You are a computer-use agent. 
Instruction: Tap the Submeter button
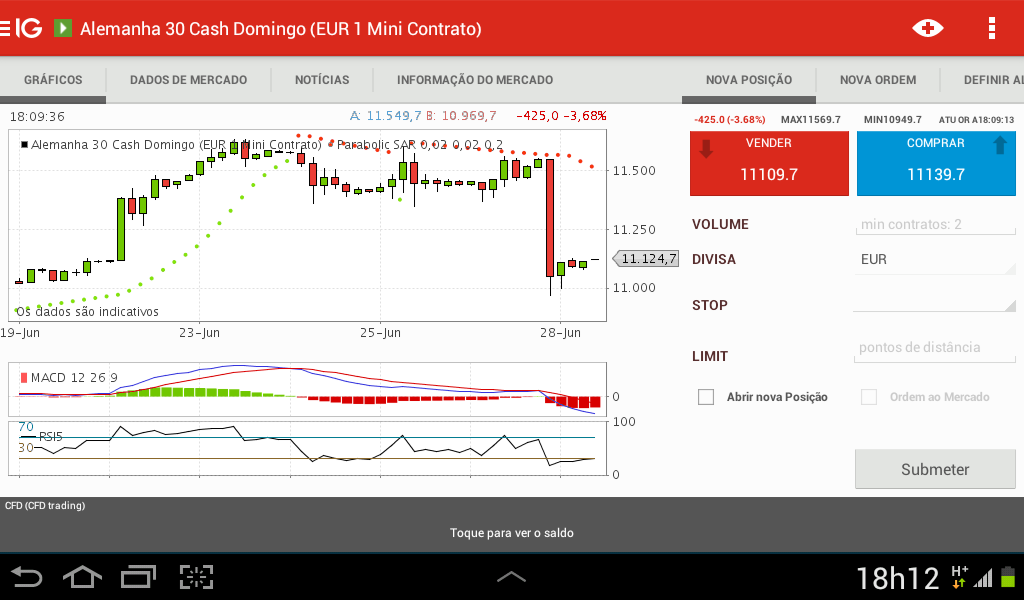[x=935, y=469]
